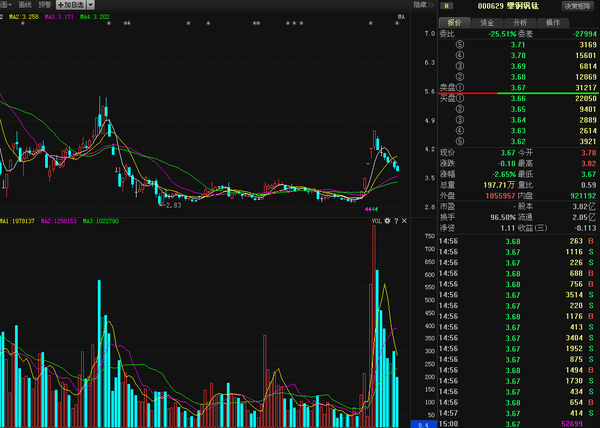
Task: Click sell level 2 circle marker
Action: (x=460, y=77)
